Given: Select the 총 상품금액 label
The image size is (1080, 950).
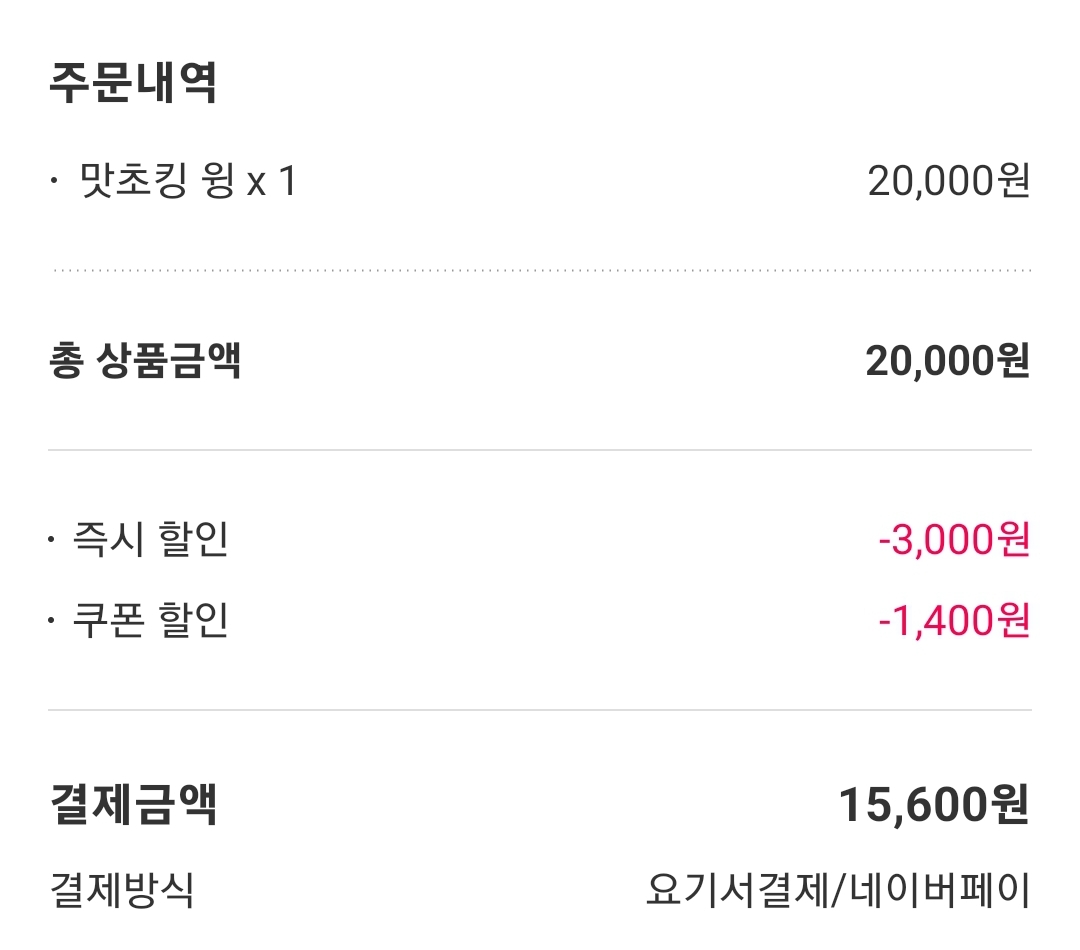Looking at the screenshot, I should [x=145, y=361].
